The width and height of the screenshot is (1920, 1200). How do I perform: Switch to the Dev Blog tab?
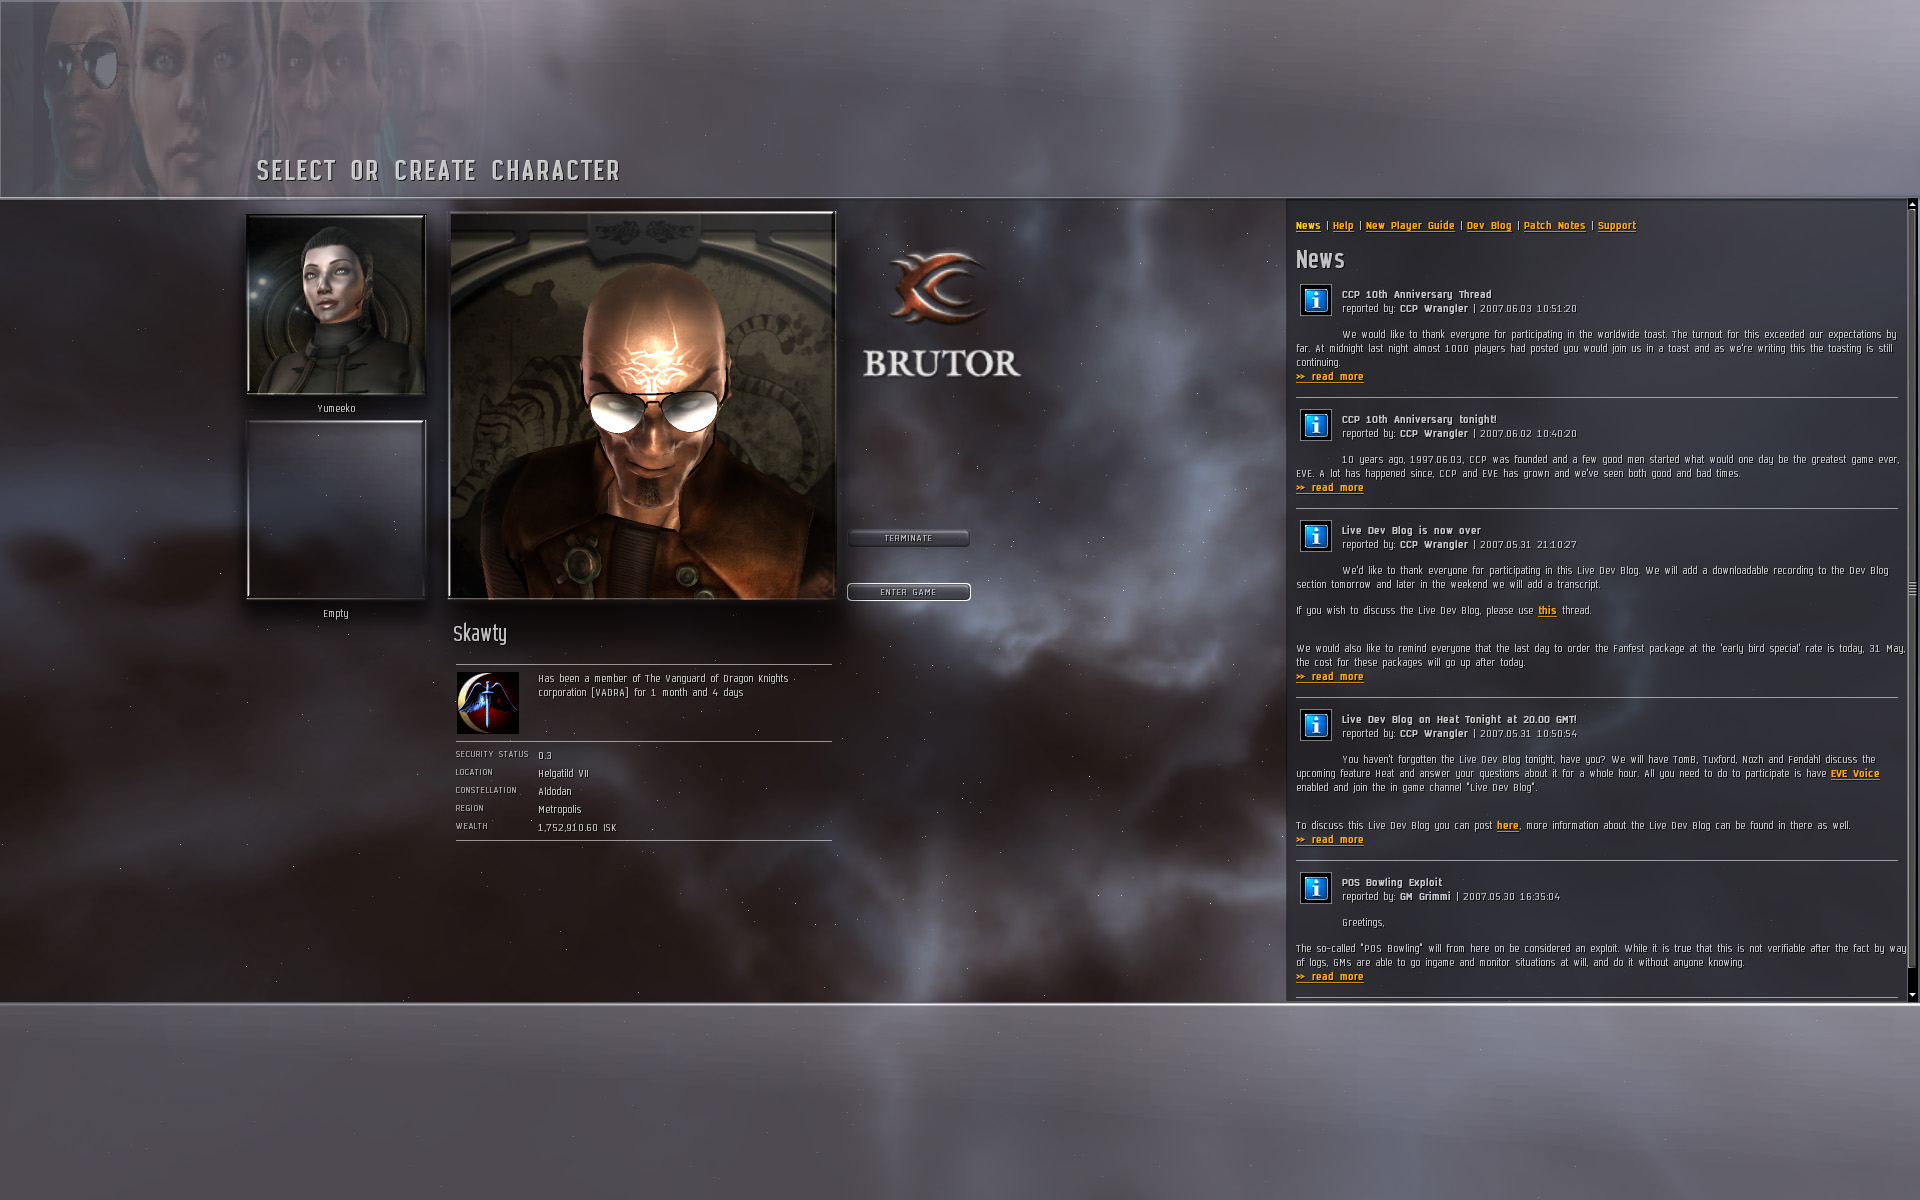[1488, 226]
